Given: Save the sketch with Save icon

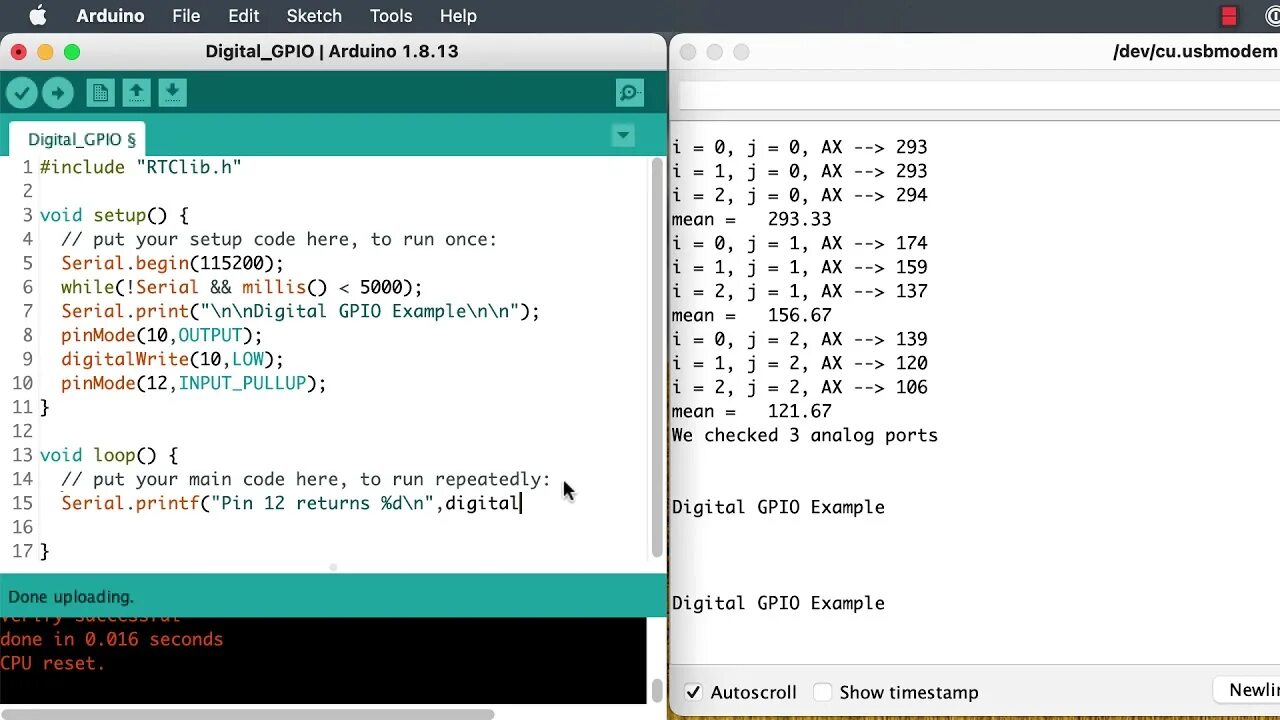Looking at the screenshot, I should point(172,93).
